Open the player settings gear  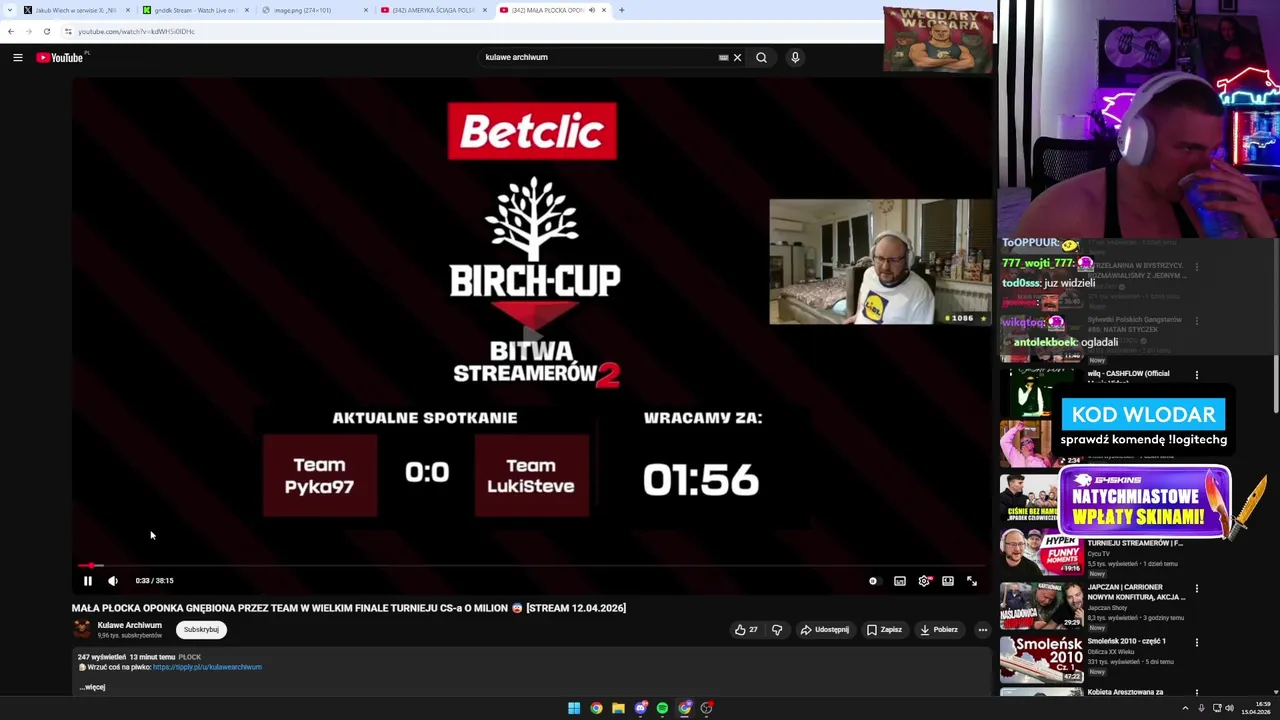[924, 581]
